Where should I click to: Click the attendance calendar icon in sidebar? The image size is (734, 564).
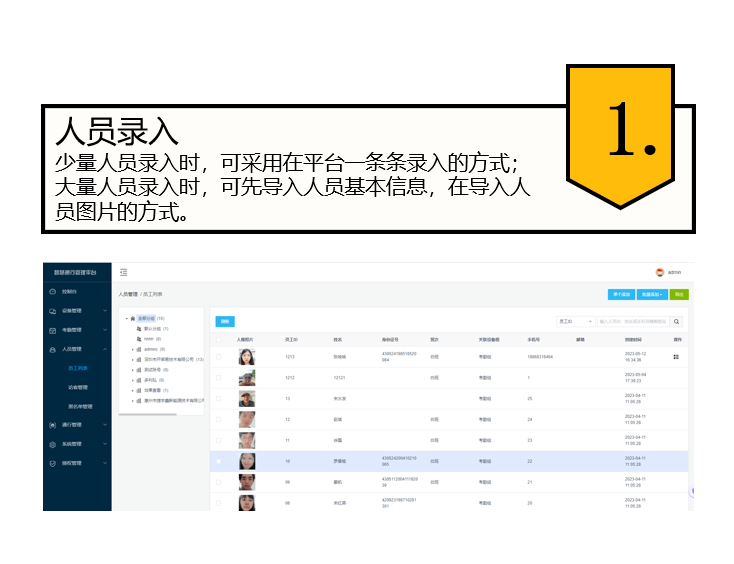point(52,330)
